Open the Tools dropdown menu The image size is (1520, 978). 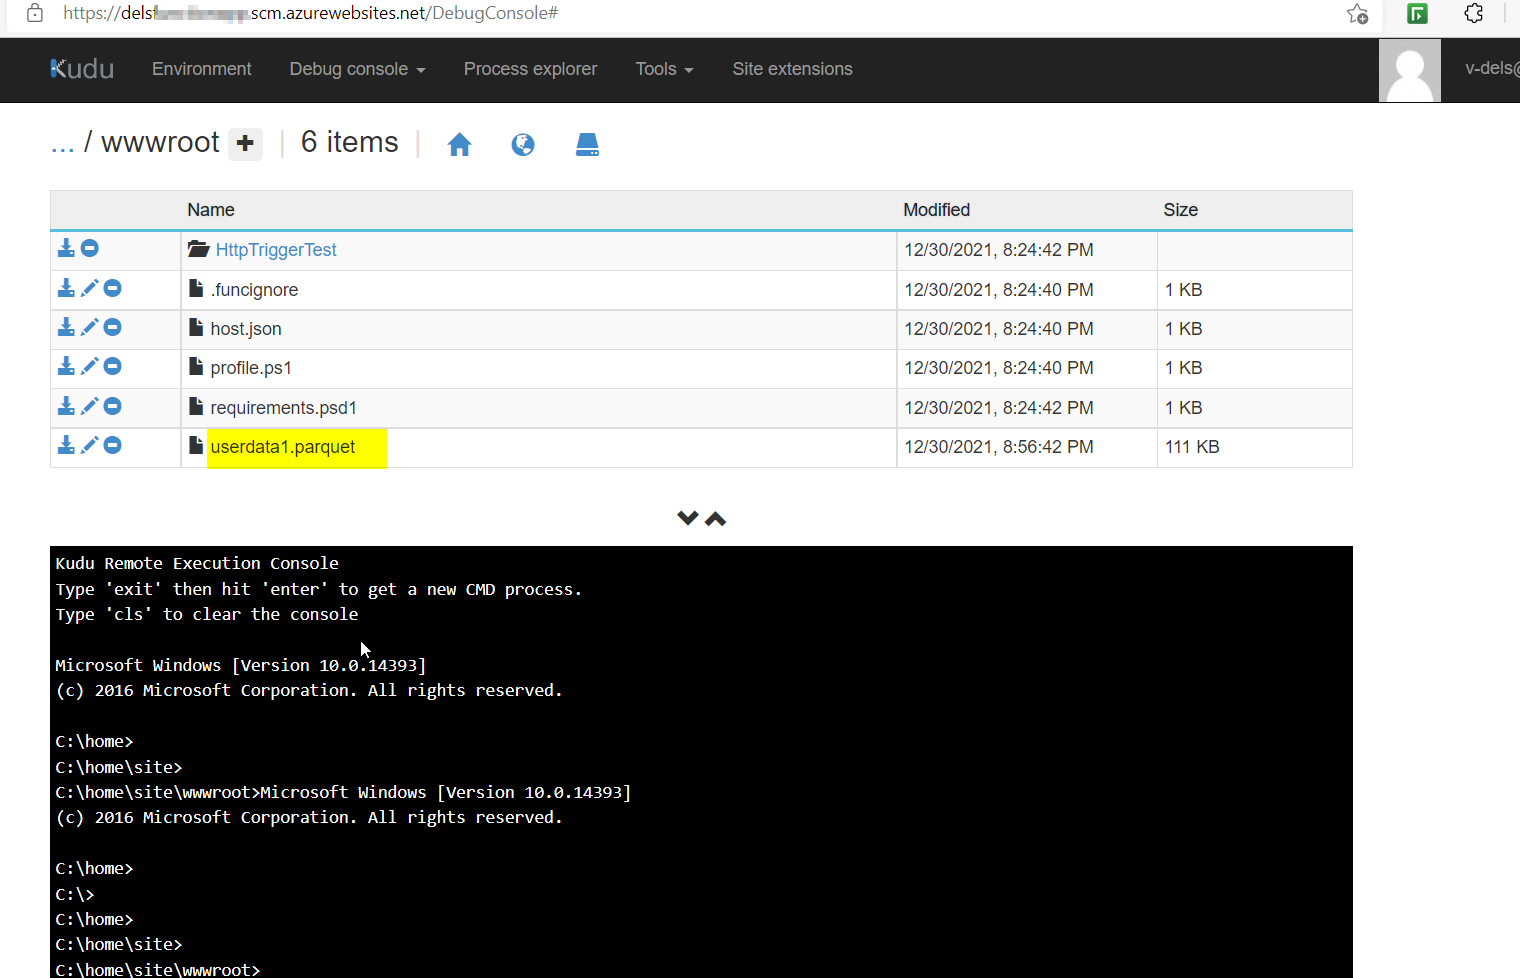click(664, 69)
